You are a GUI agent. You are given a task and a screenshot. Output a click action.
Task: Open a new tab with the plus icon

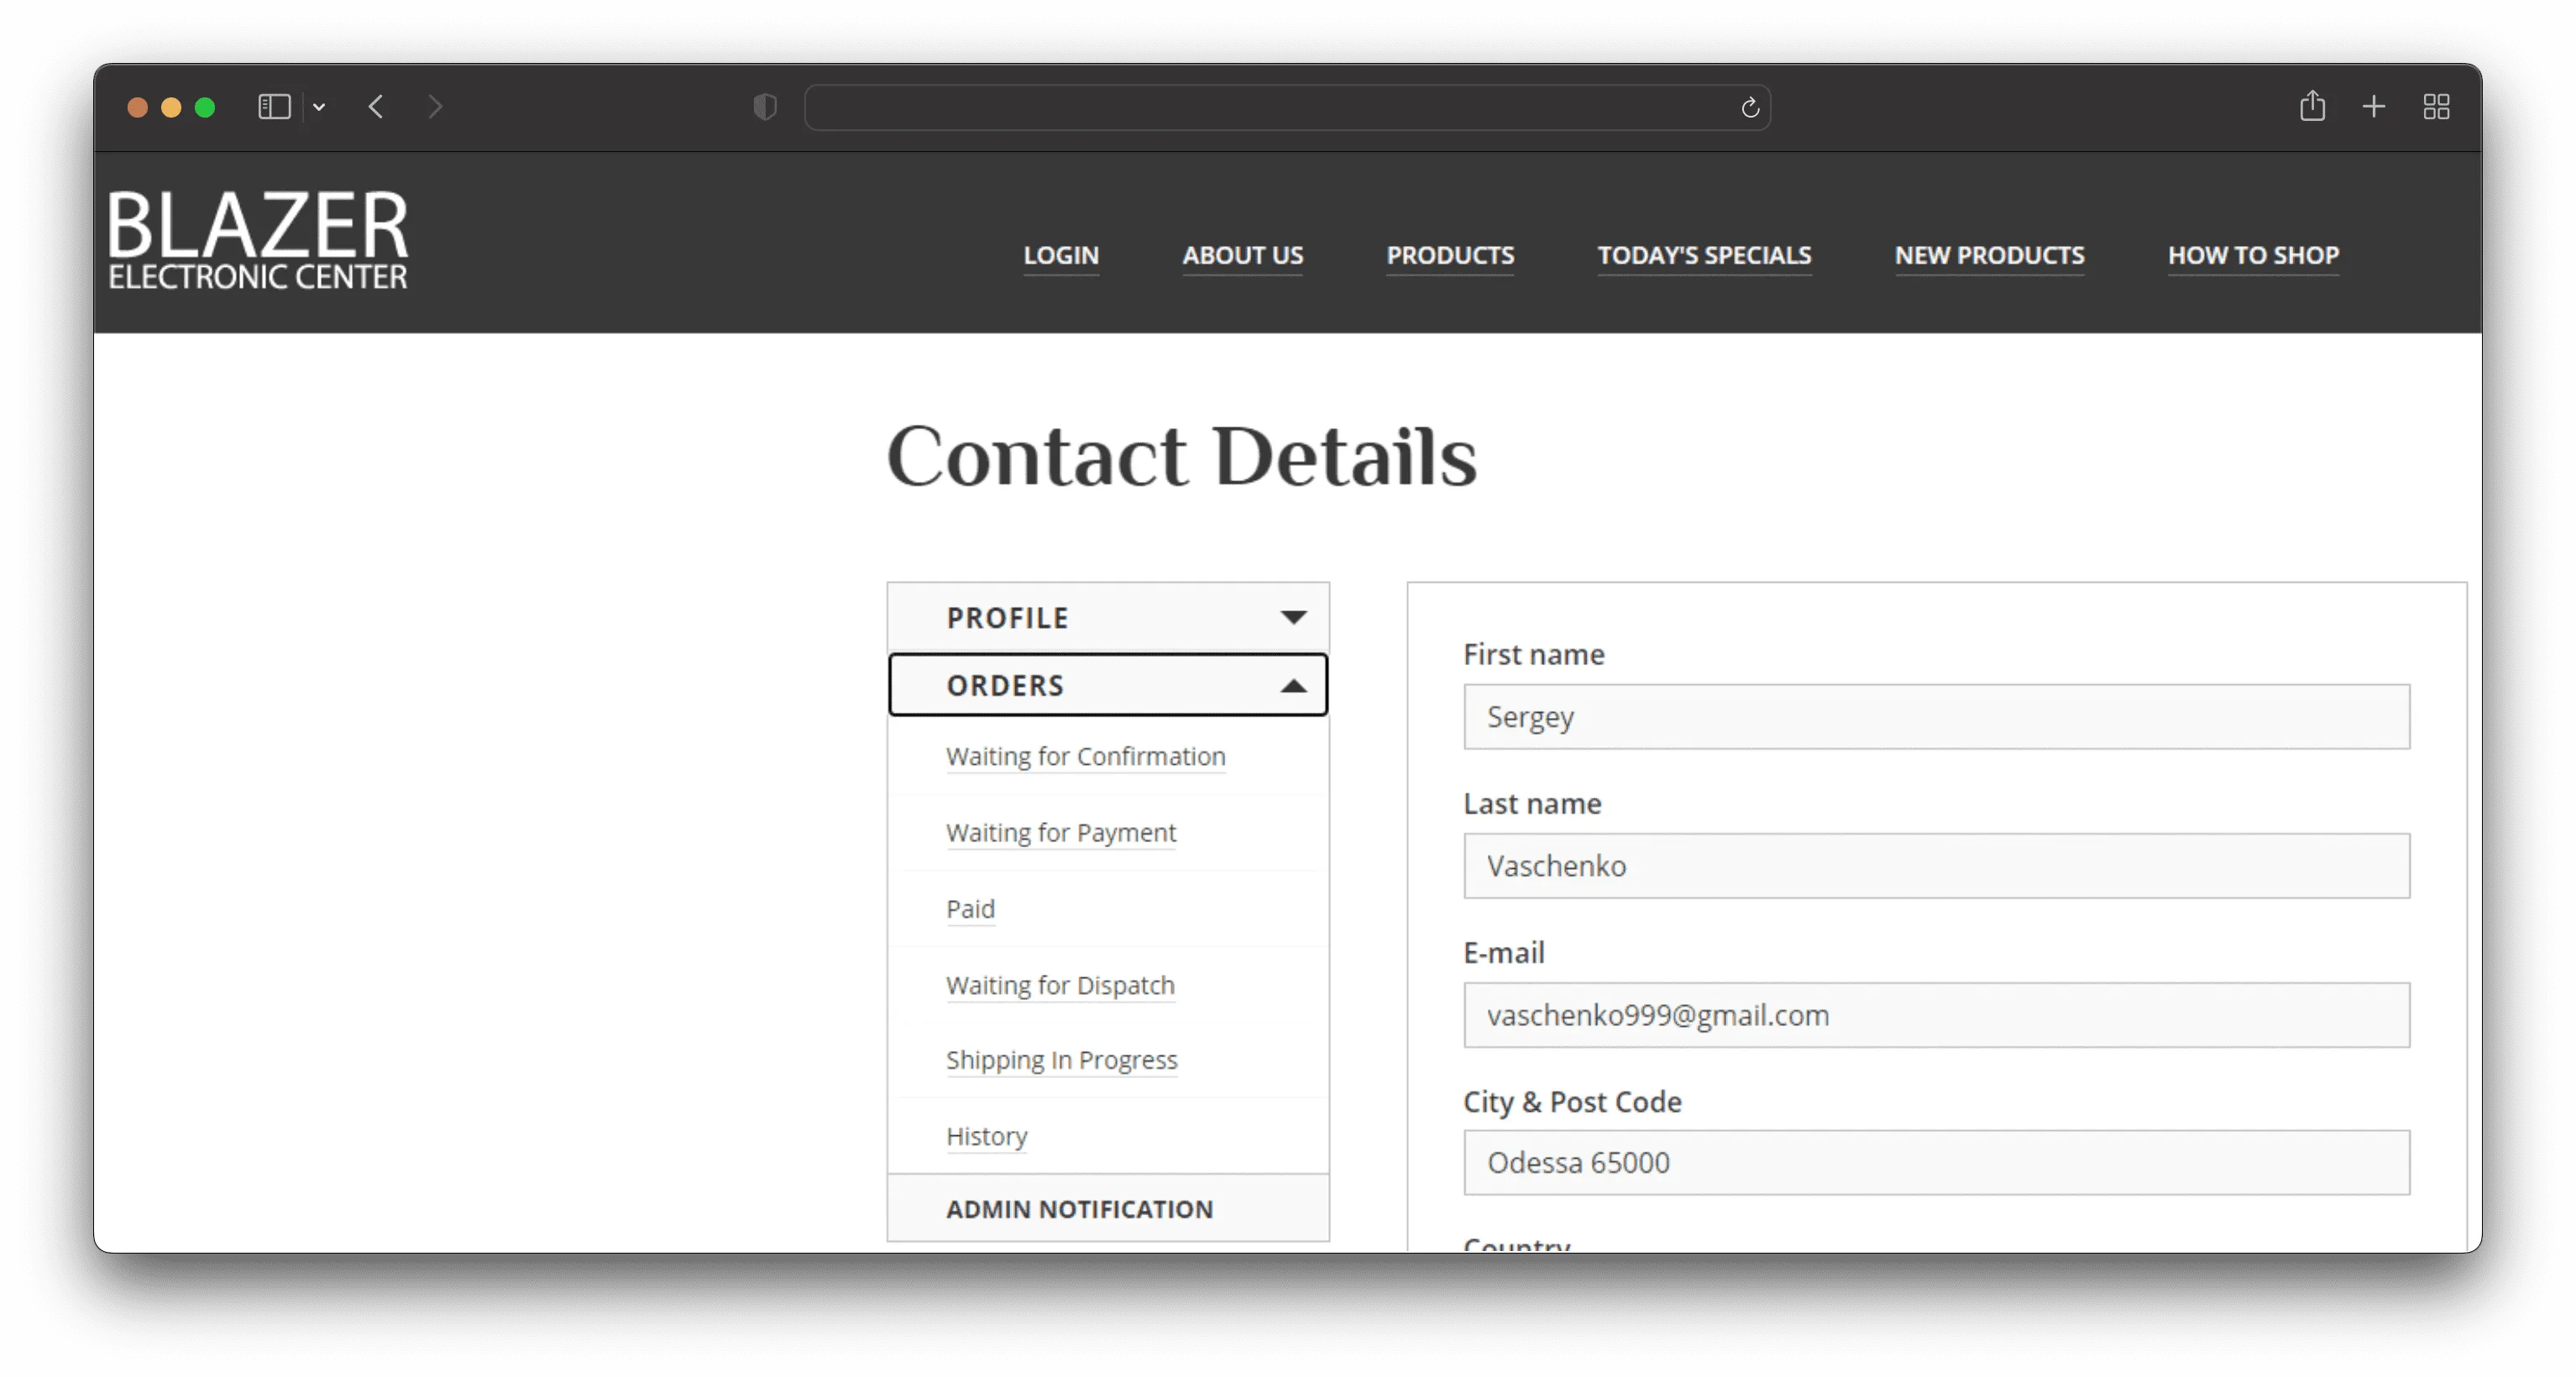[2374, 106]
